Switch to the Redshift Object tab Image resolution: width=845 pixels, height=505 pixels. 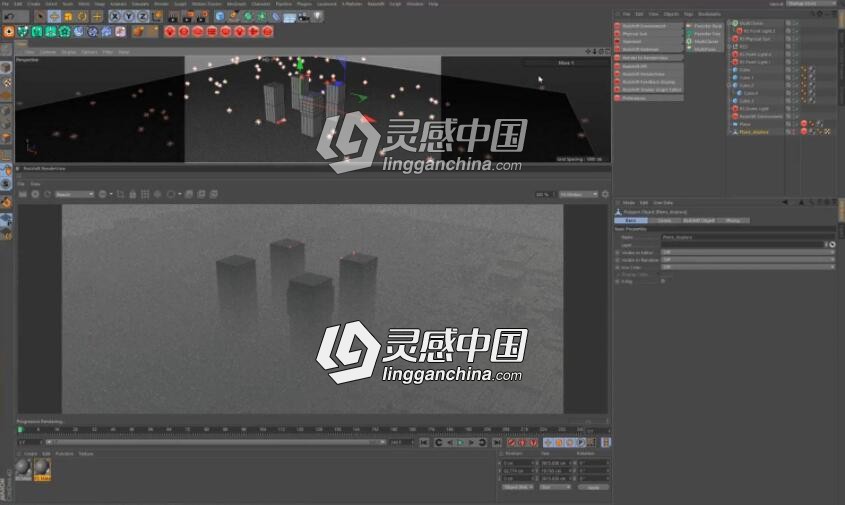pos(699,220)
